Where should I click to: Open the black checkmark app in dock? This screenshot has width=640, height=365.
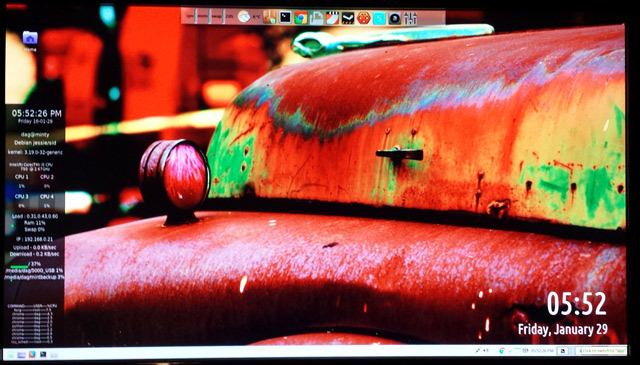click(x=348, y=18)
